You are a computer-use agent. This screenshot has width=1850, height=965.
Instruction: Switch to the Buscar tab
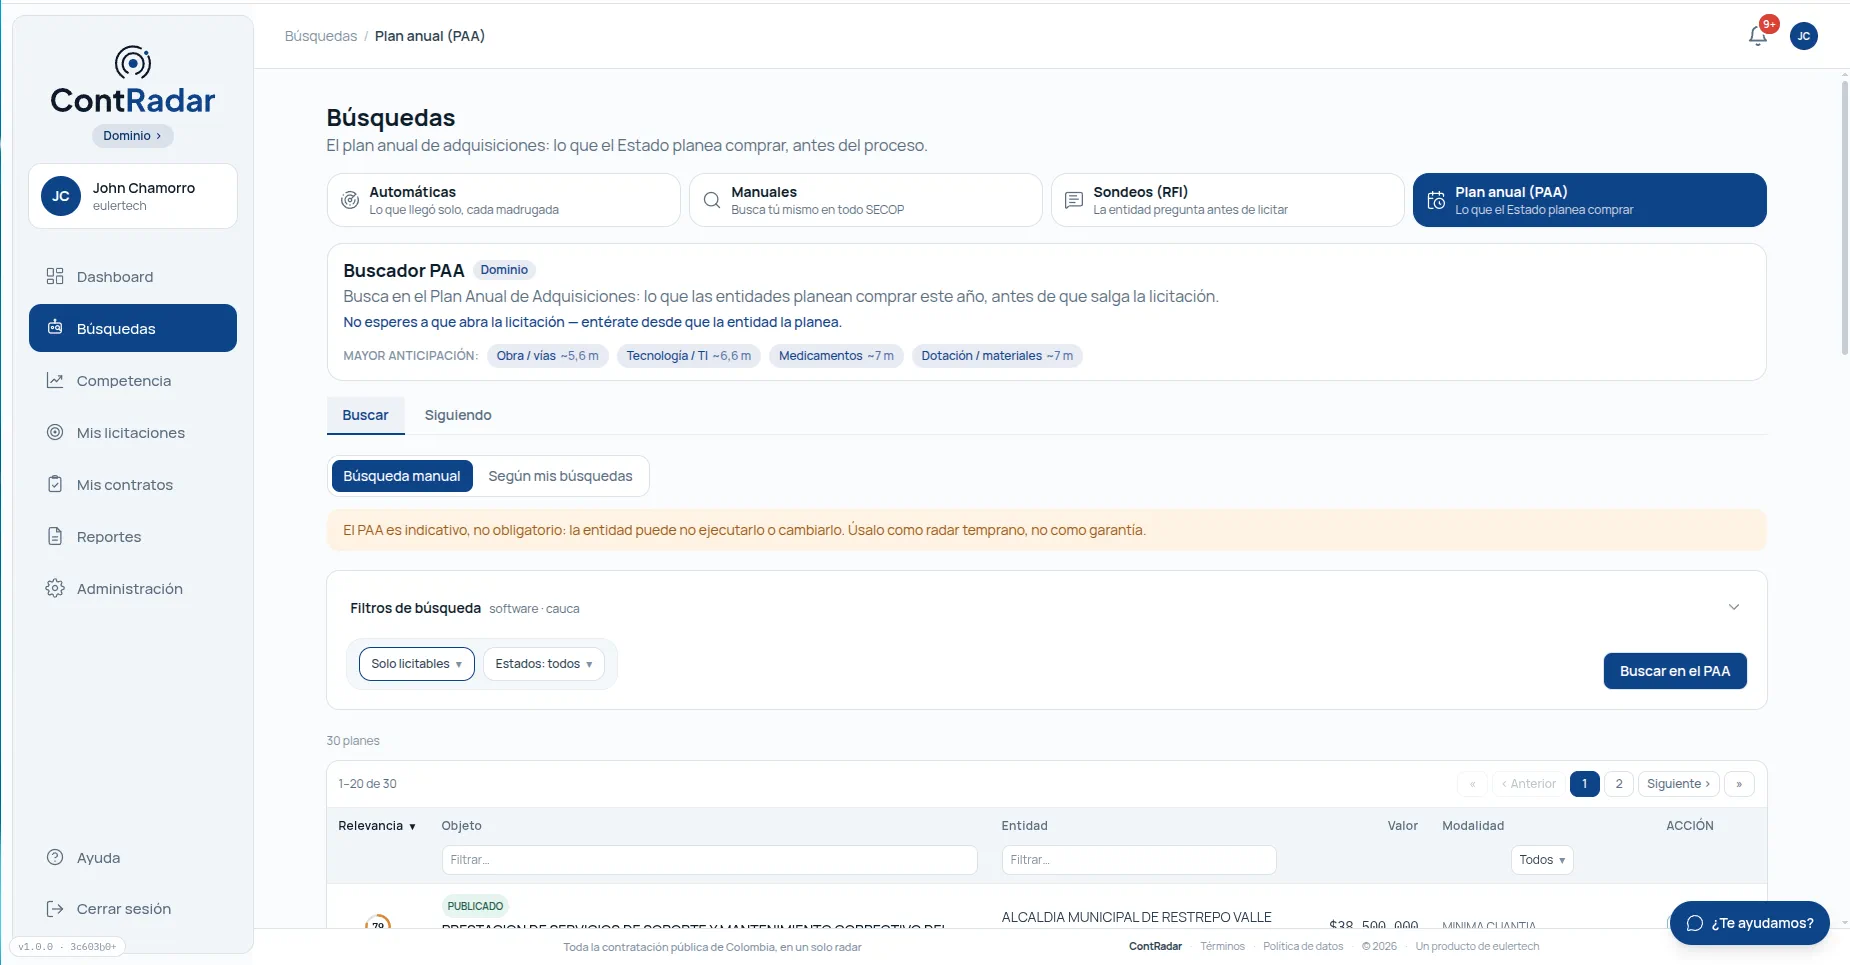coord(365,415)
